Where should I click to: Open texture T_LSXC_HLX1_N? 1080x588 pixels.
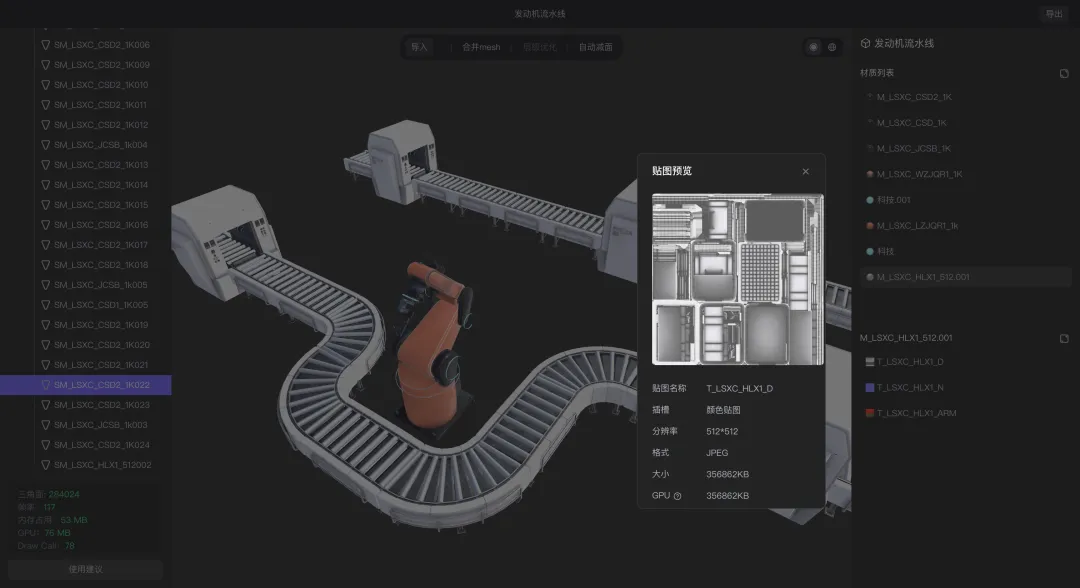tap(910, 388)
